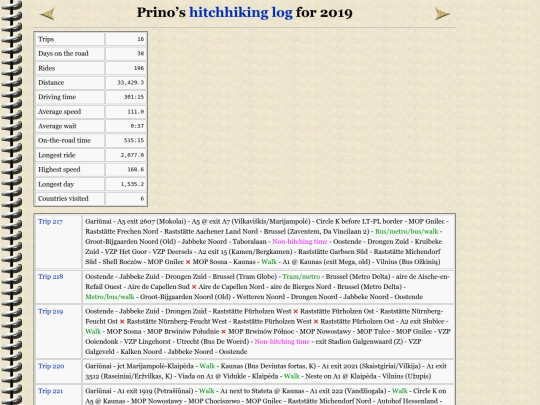Click the longest day value 1,535.2
This screenshot has width=540, height=405.
[132, 184]
